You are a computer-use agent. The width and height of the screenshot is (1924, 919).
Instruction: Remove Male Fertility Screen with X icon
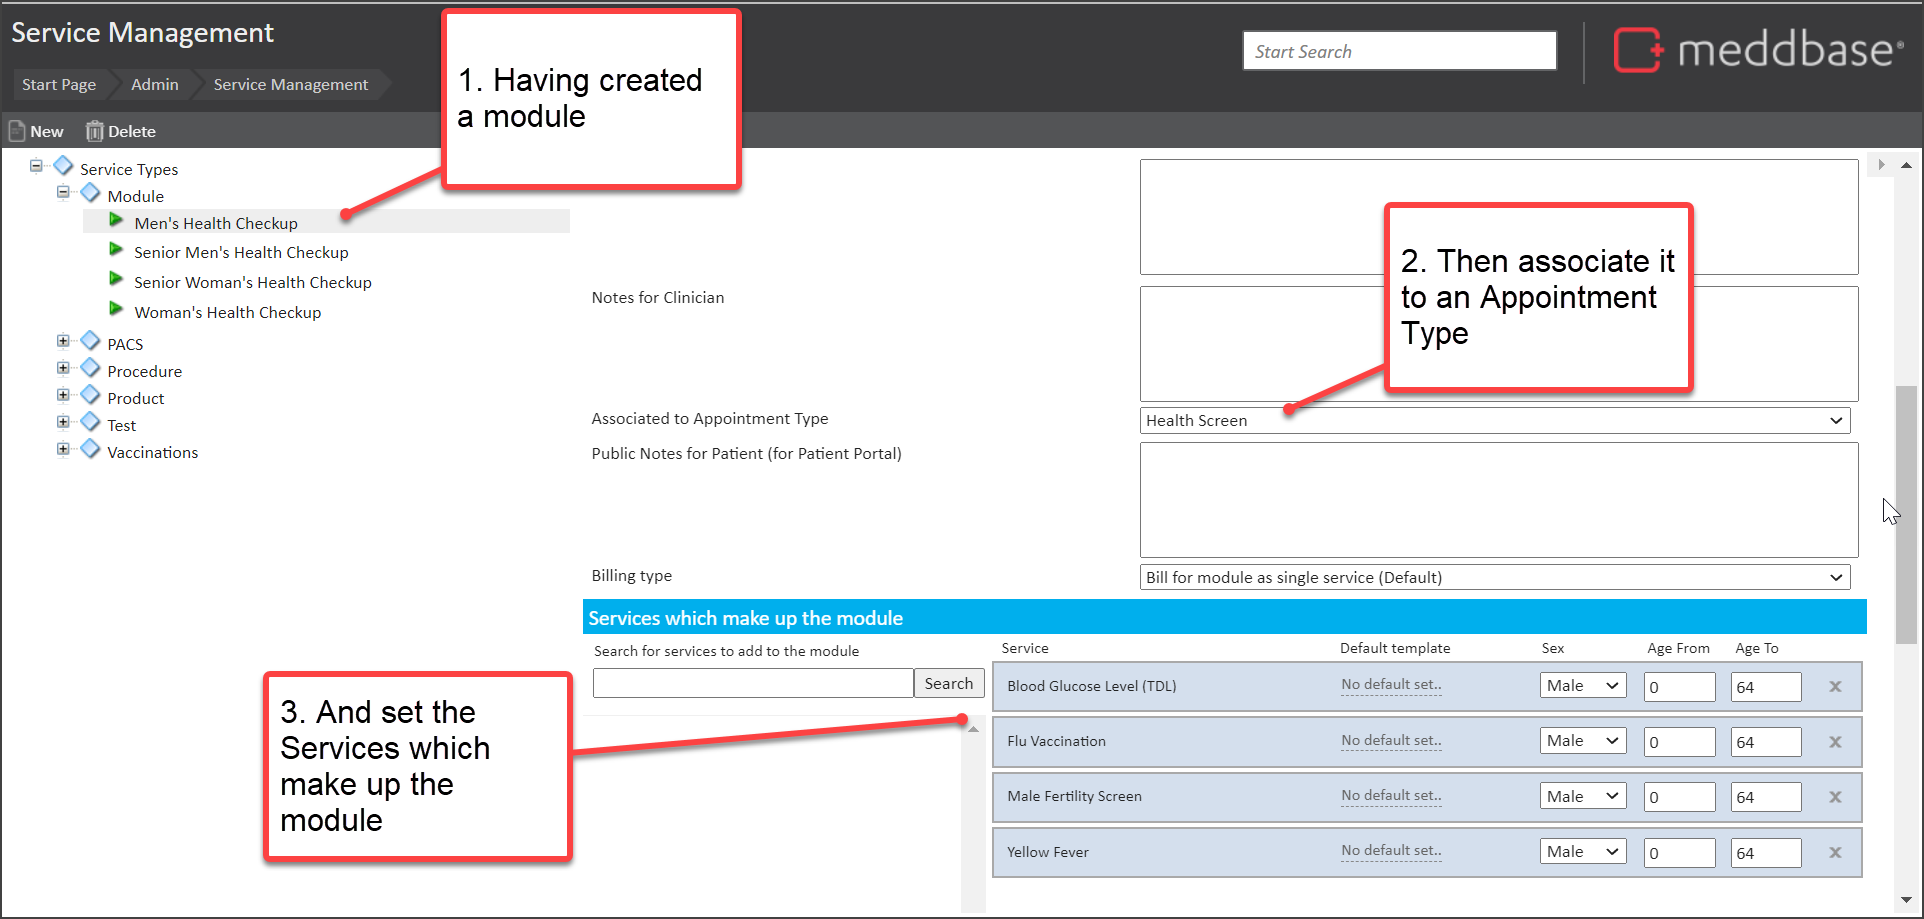pyautogui.click(x=1835, y=797)
